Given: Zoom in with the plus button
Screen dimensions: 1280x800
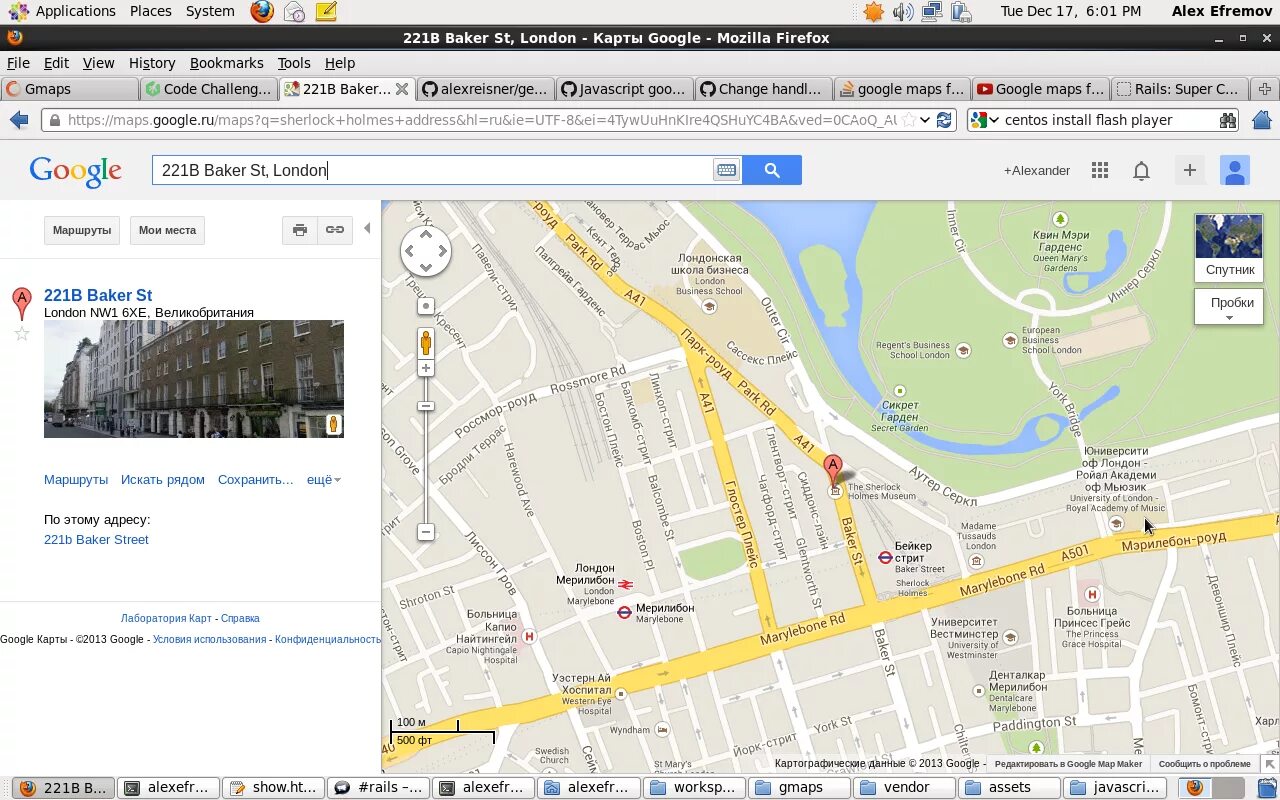Looking at the screenshot, I should 426,369.
